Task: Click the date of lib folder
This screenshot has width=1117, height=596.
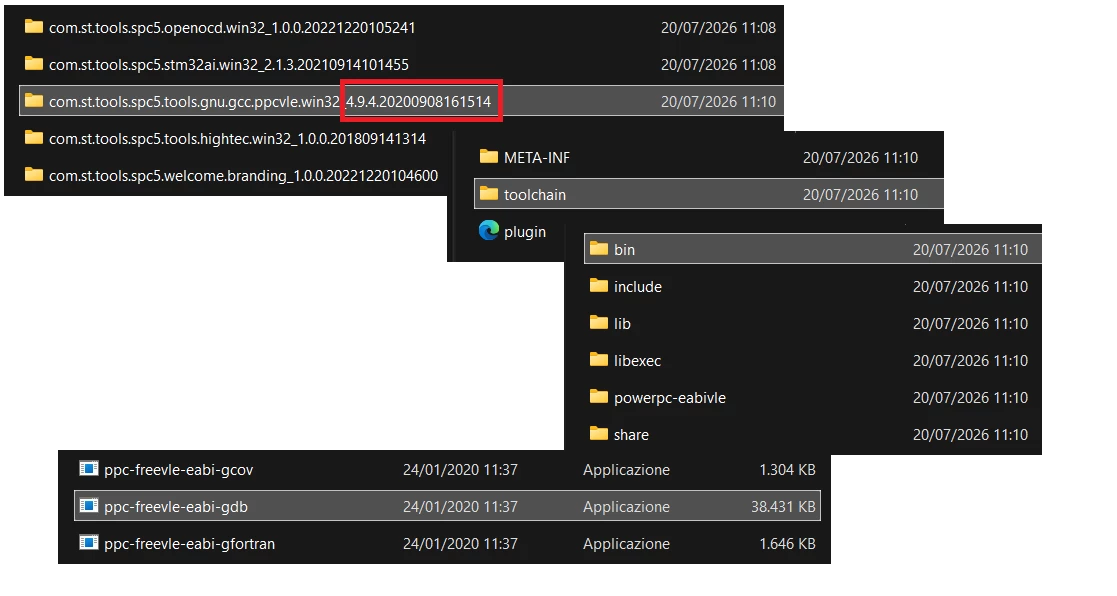Action: [970, 324]
